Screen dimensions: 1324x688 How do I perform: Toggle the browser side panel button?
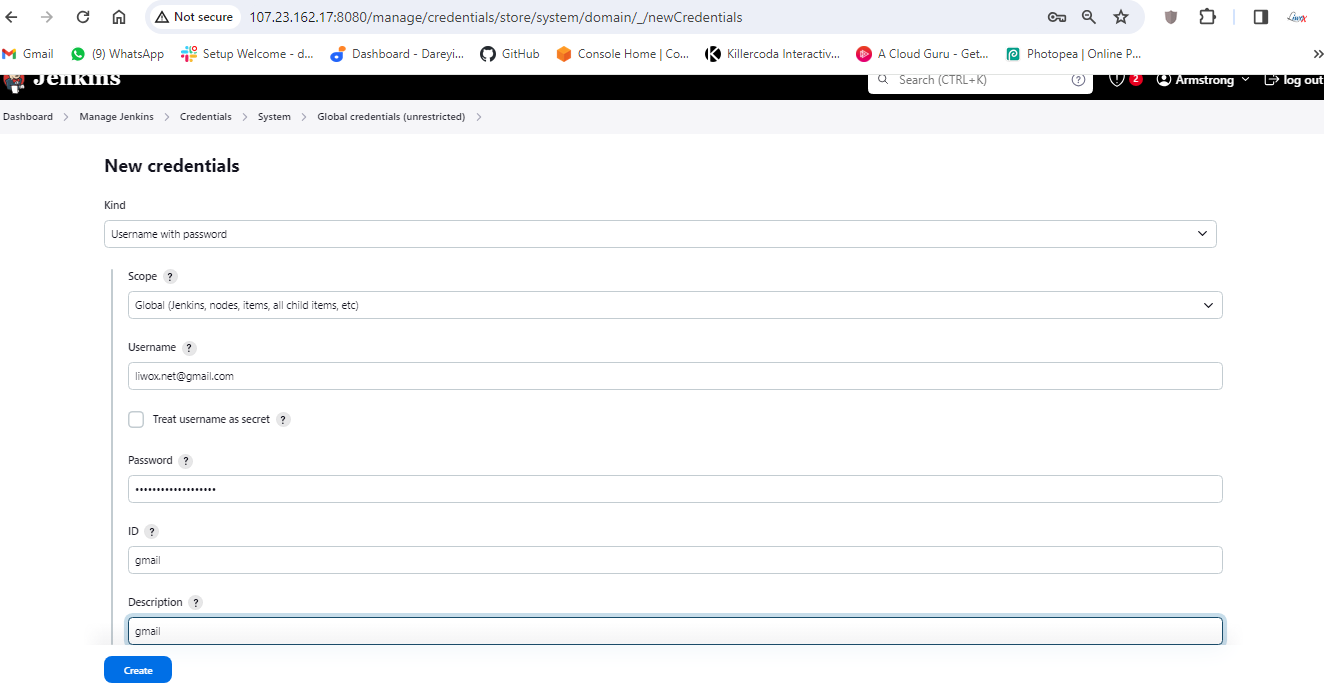1261,17
